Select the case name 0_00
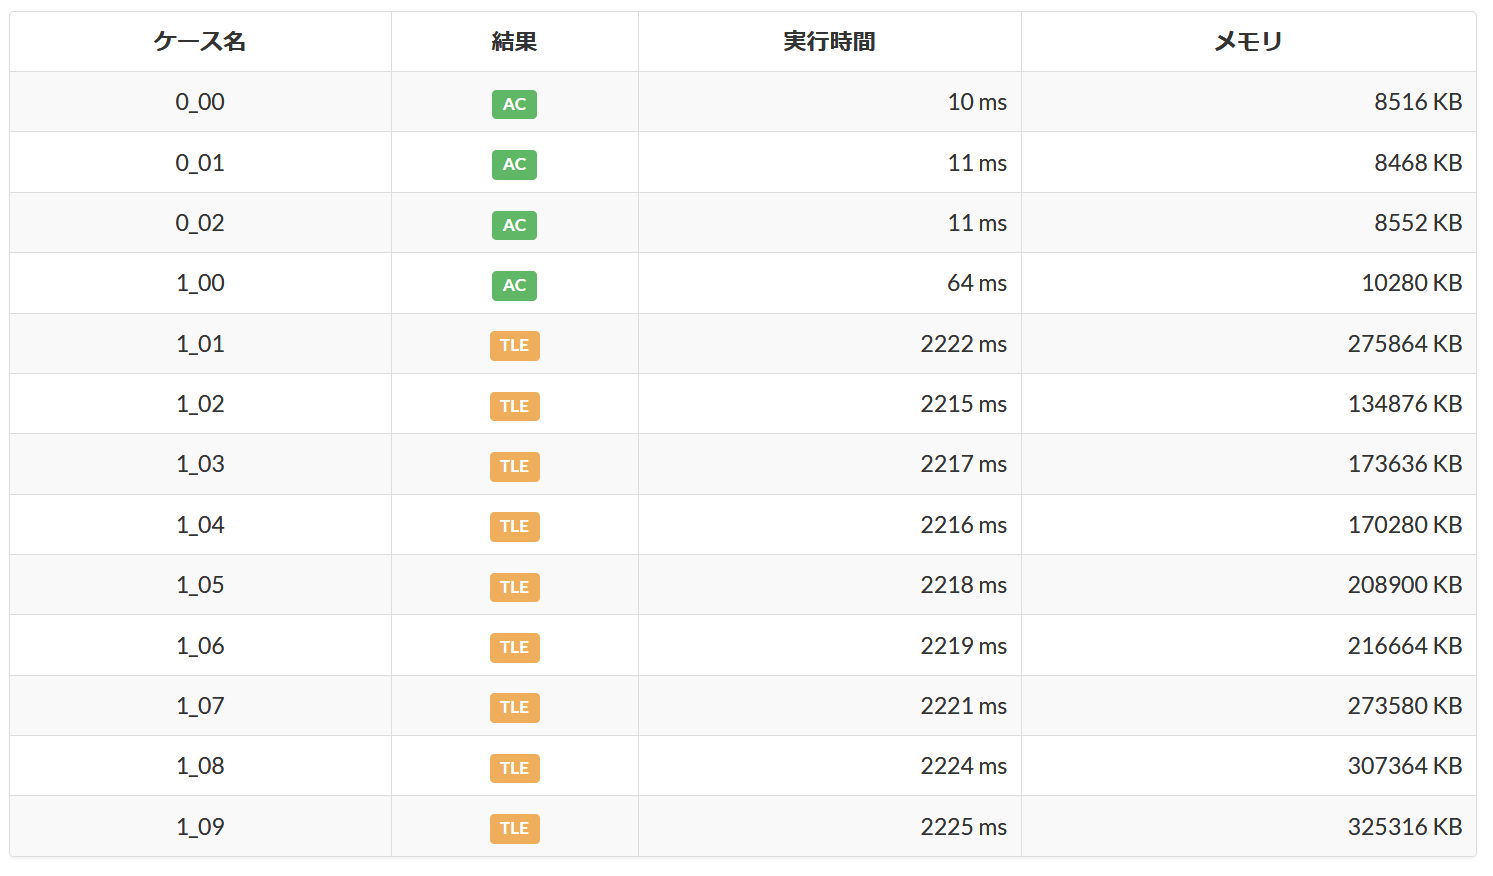The height and width of the screenshot is (876, 1493). [x=200, y=102]
